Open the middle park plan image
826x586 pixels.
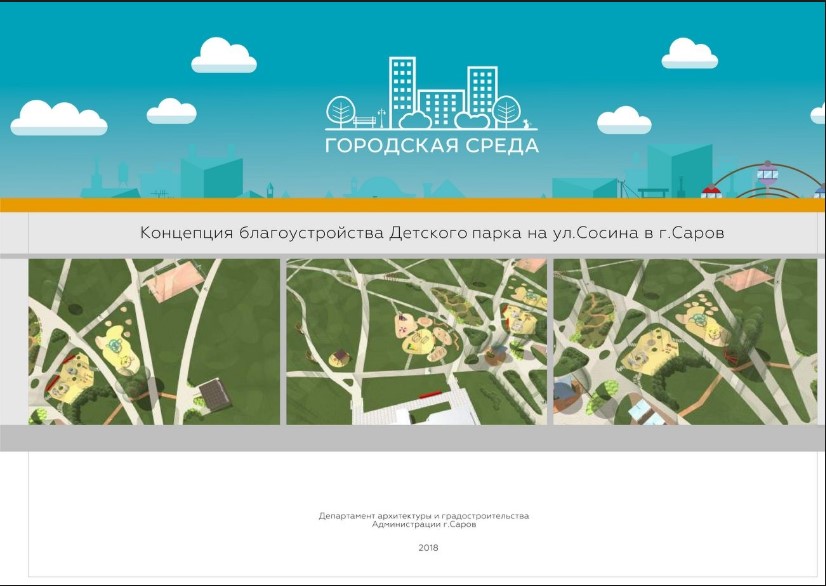416,341
